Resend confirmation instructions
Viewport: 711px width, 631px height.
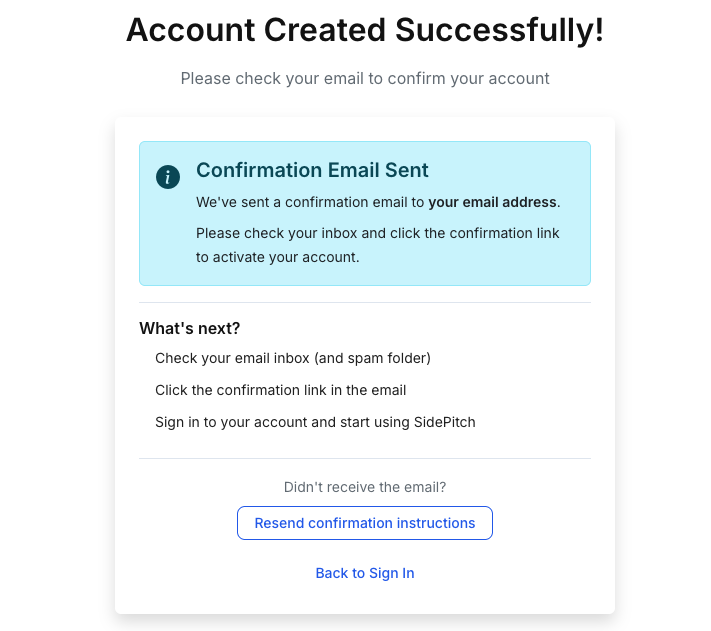pyautogui.click(x=365, y=523)
